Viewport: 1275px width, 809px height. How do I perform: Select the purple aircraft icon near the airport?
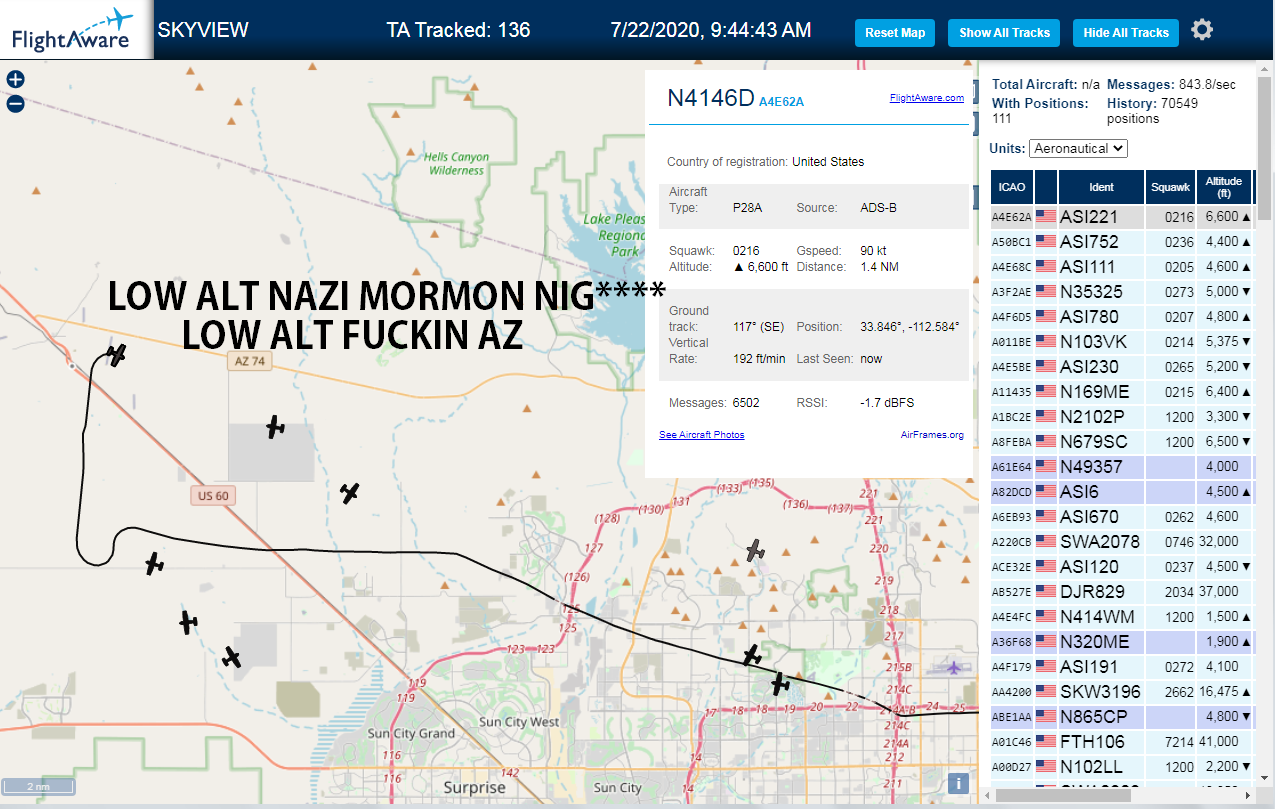click(955, 667)
